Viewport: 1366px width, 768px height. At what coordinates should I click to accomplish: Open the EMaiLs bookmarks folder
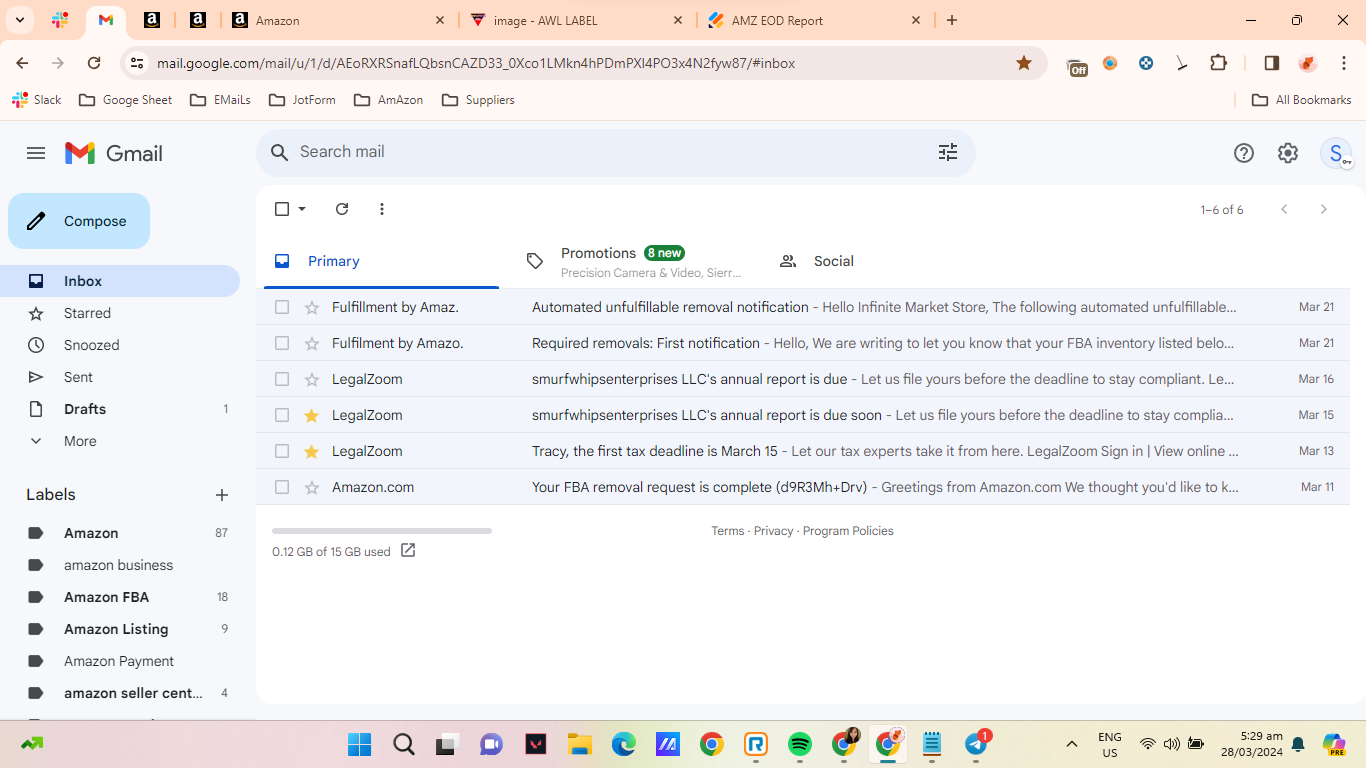(220, 100)
